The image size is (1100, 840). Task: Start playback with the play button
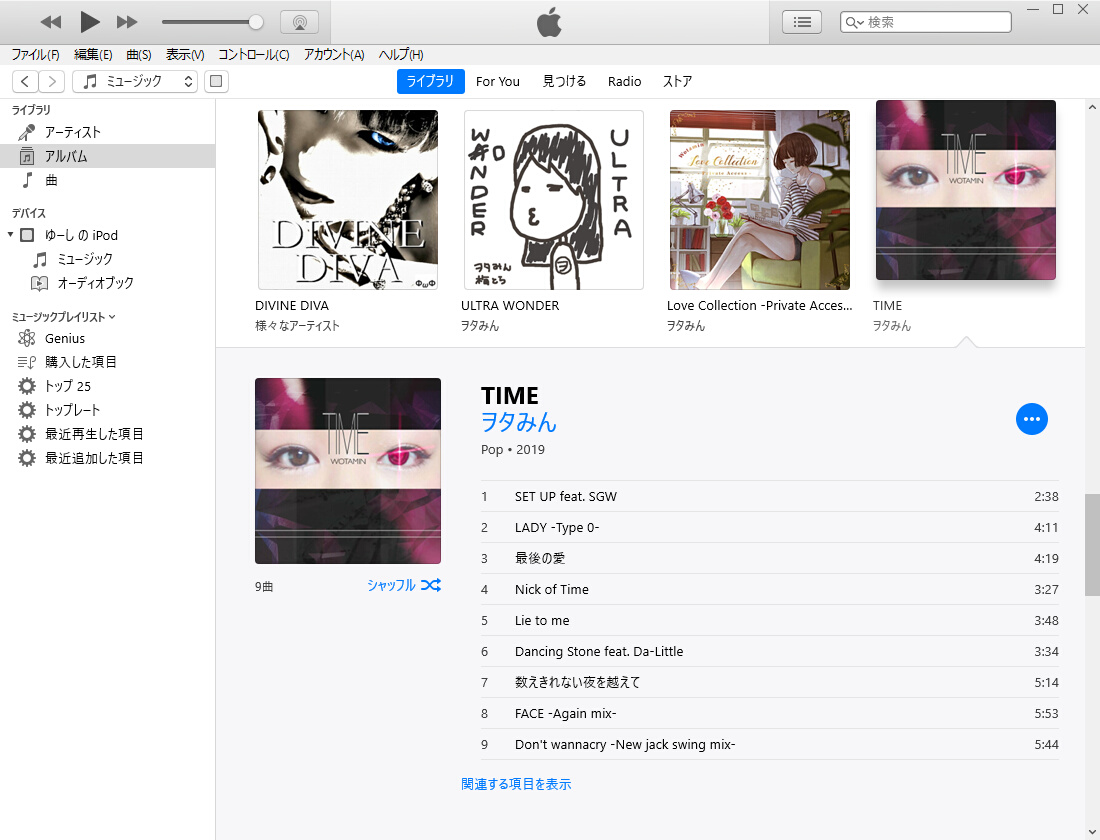89,22
